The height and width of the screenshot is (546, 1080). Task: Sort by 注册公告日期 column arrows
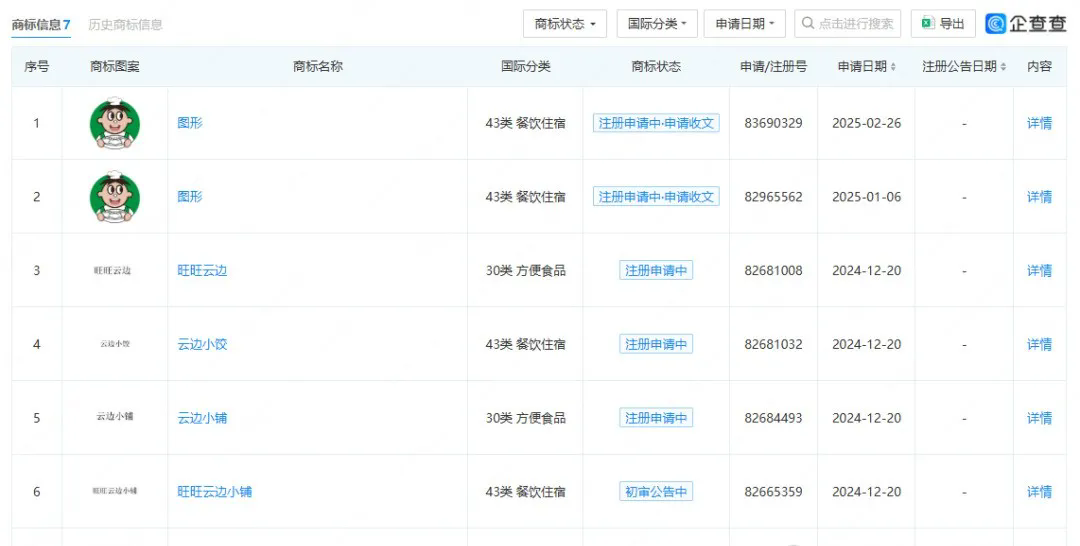[1003, 67]
